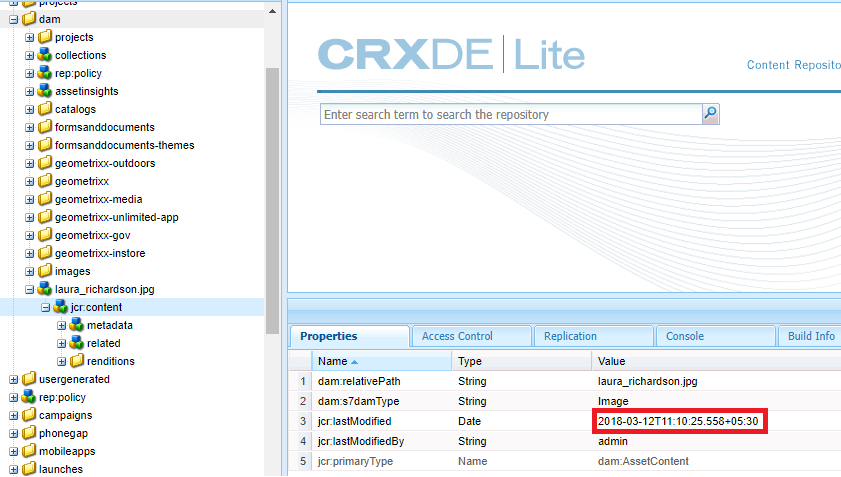This screenshot has width=841, height=477.
Task: Click the usergenerated folder icon
Action: click(29, 379)
